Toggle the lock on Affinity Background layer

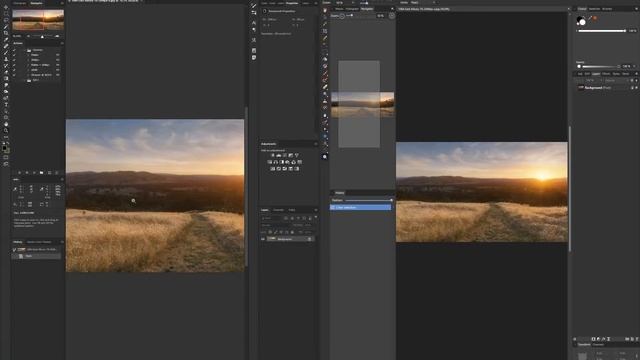[632, 88]
